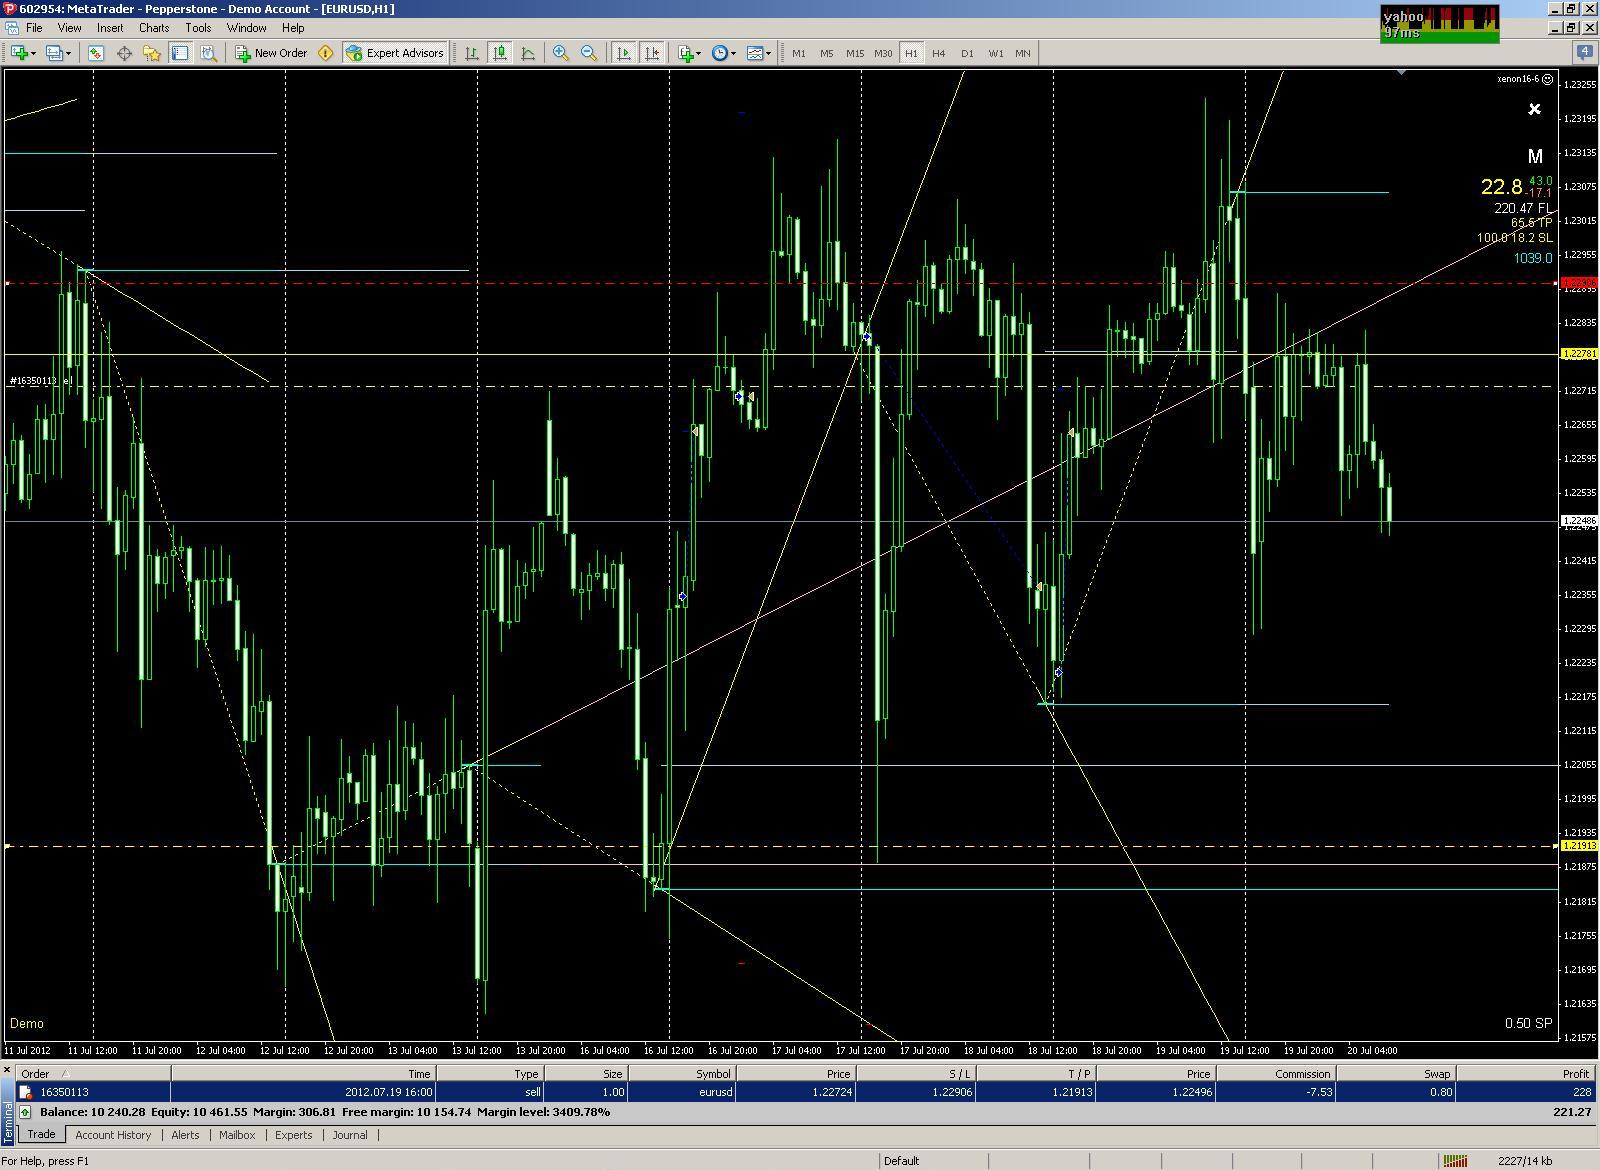Image resolution: width=1600 pixels, height=1170 pixels.
Task: Select the H4 timeframe button
Action: click(938, 53)
